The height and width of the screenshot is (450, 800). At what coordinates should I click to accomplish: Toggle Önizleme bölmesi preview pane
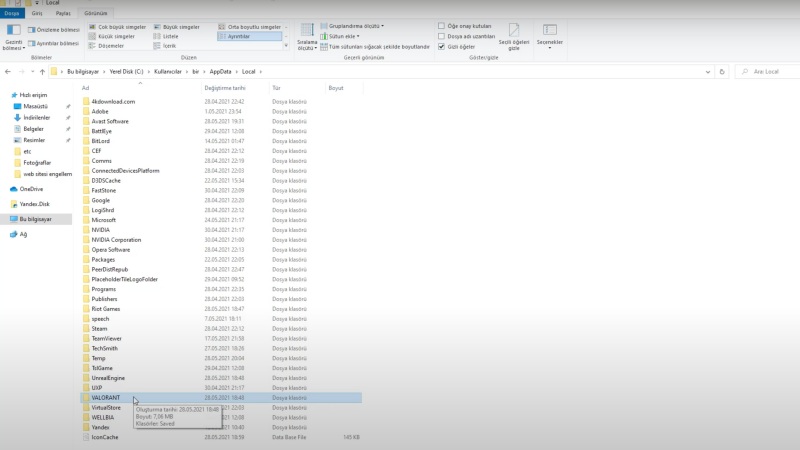(x=54, y=30)
